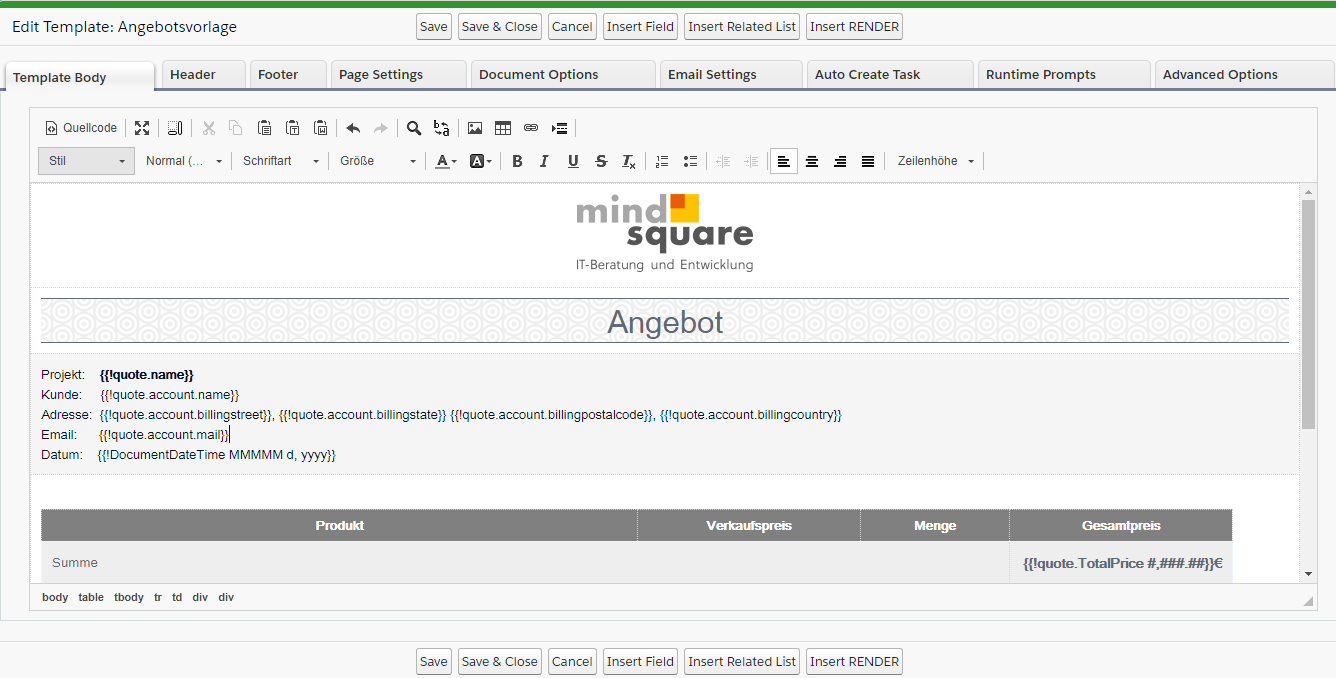Switch to the Header tab
The image size is (1336, 678).
click(204, 74)
